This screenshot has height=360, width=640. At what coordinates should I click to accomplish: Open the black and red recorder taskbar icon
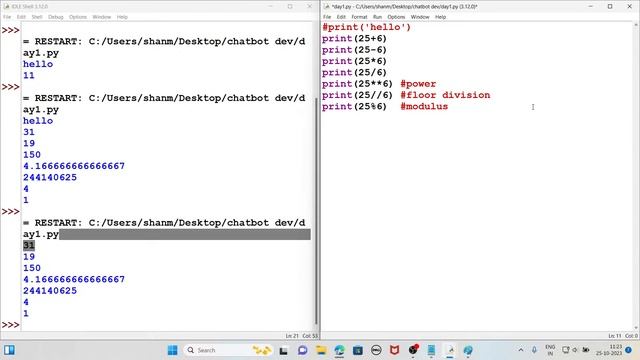click(413, 350)
